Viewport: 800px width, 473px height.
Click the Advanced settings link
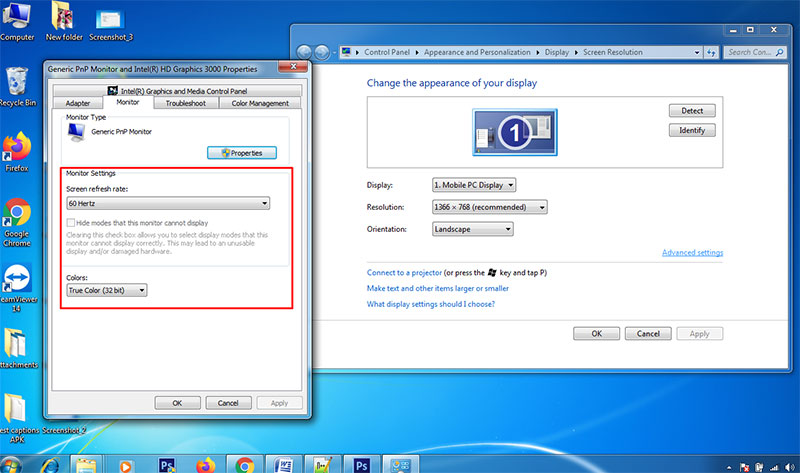692,253
